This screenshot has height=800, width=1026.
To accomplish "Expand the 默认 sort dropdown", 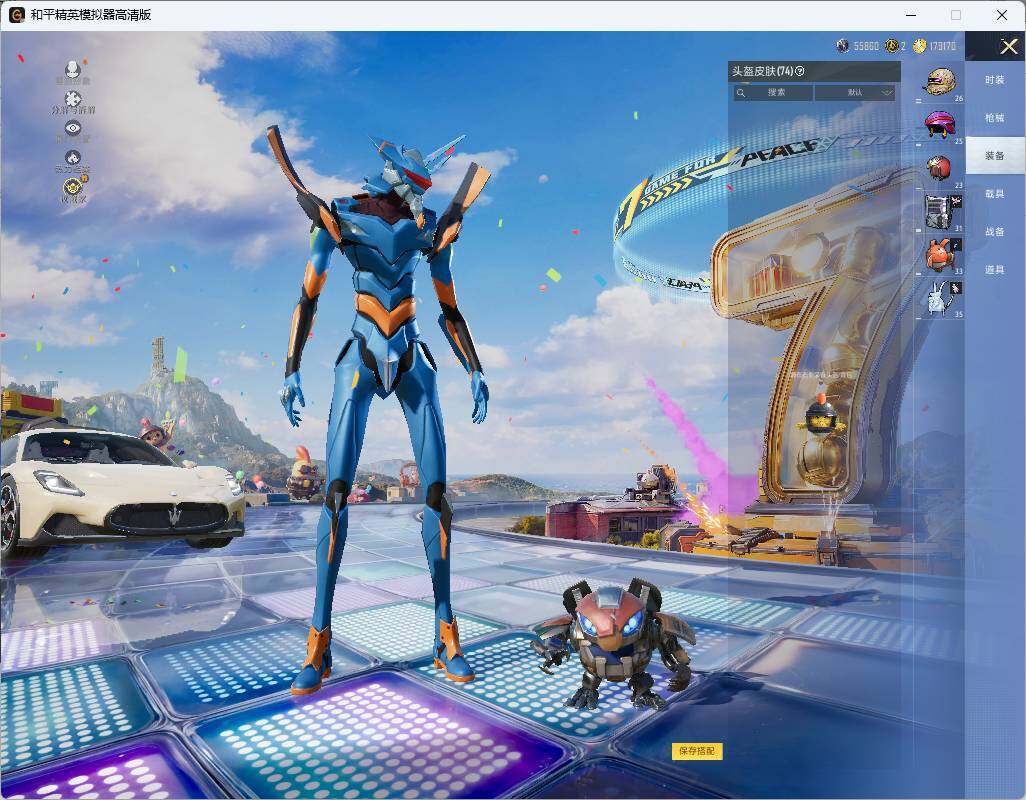I will [855, 92].
